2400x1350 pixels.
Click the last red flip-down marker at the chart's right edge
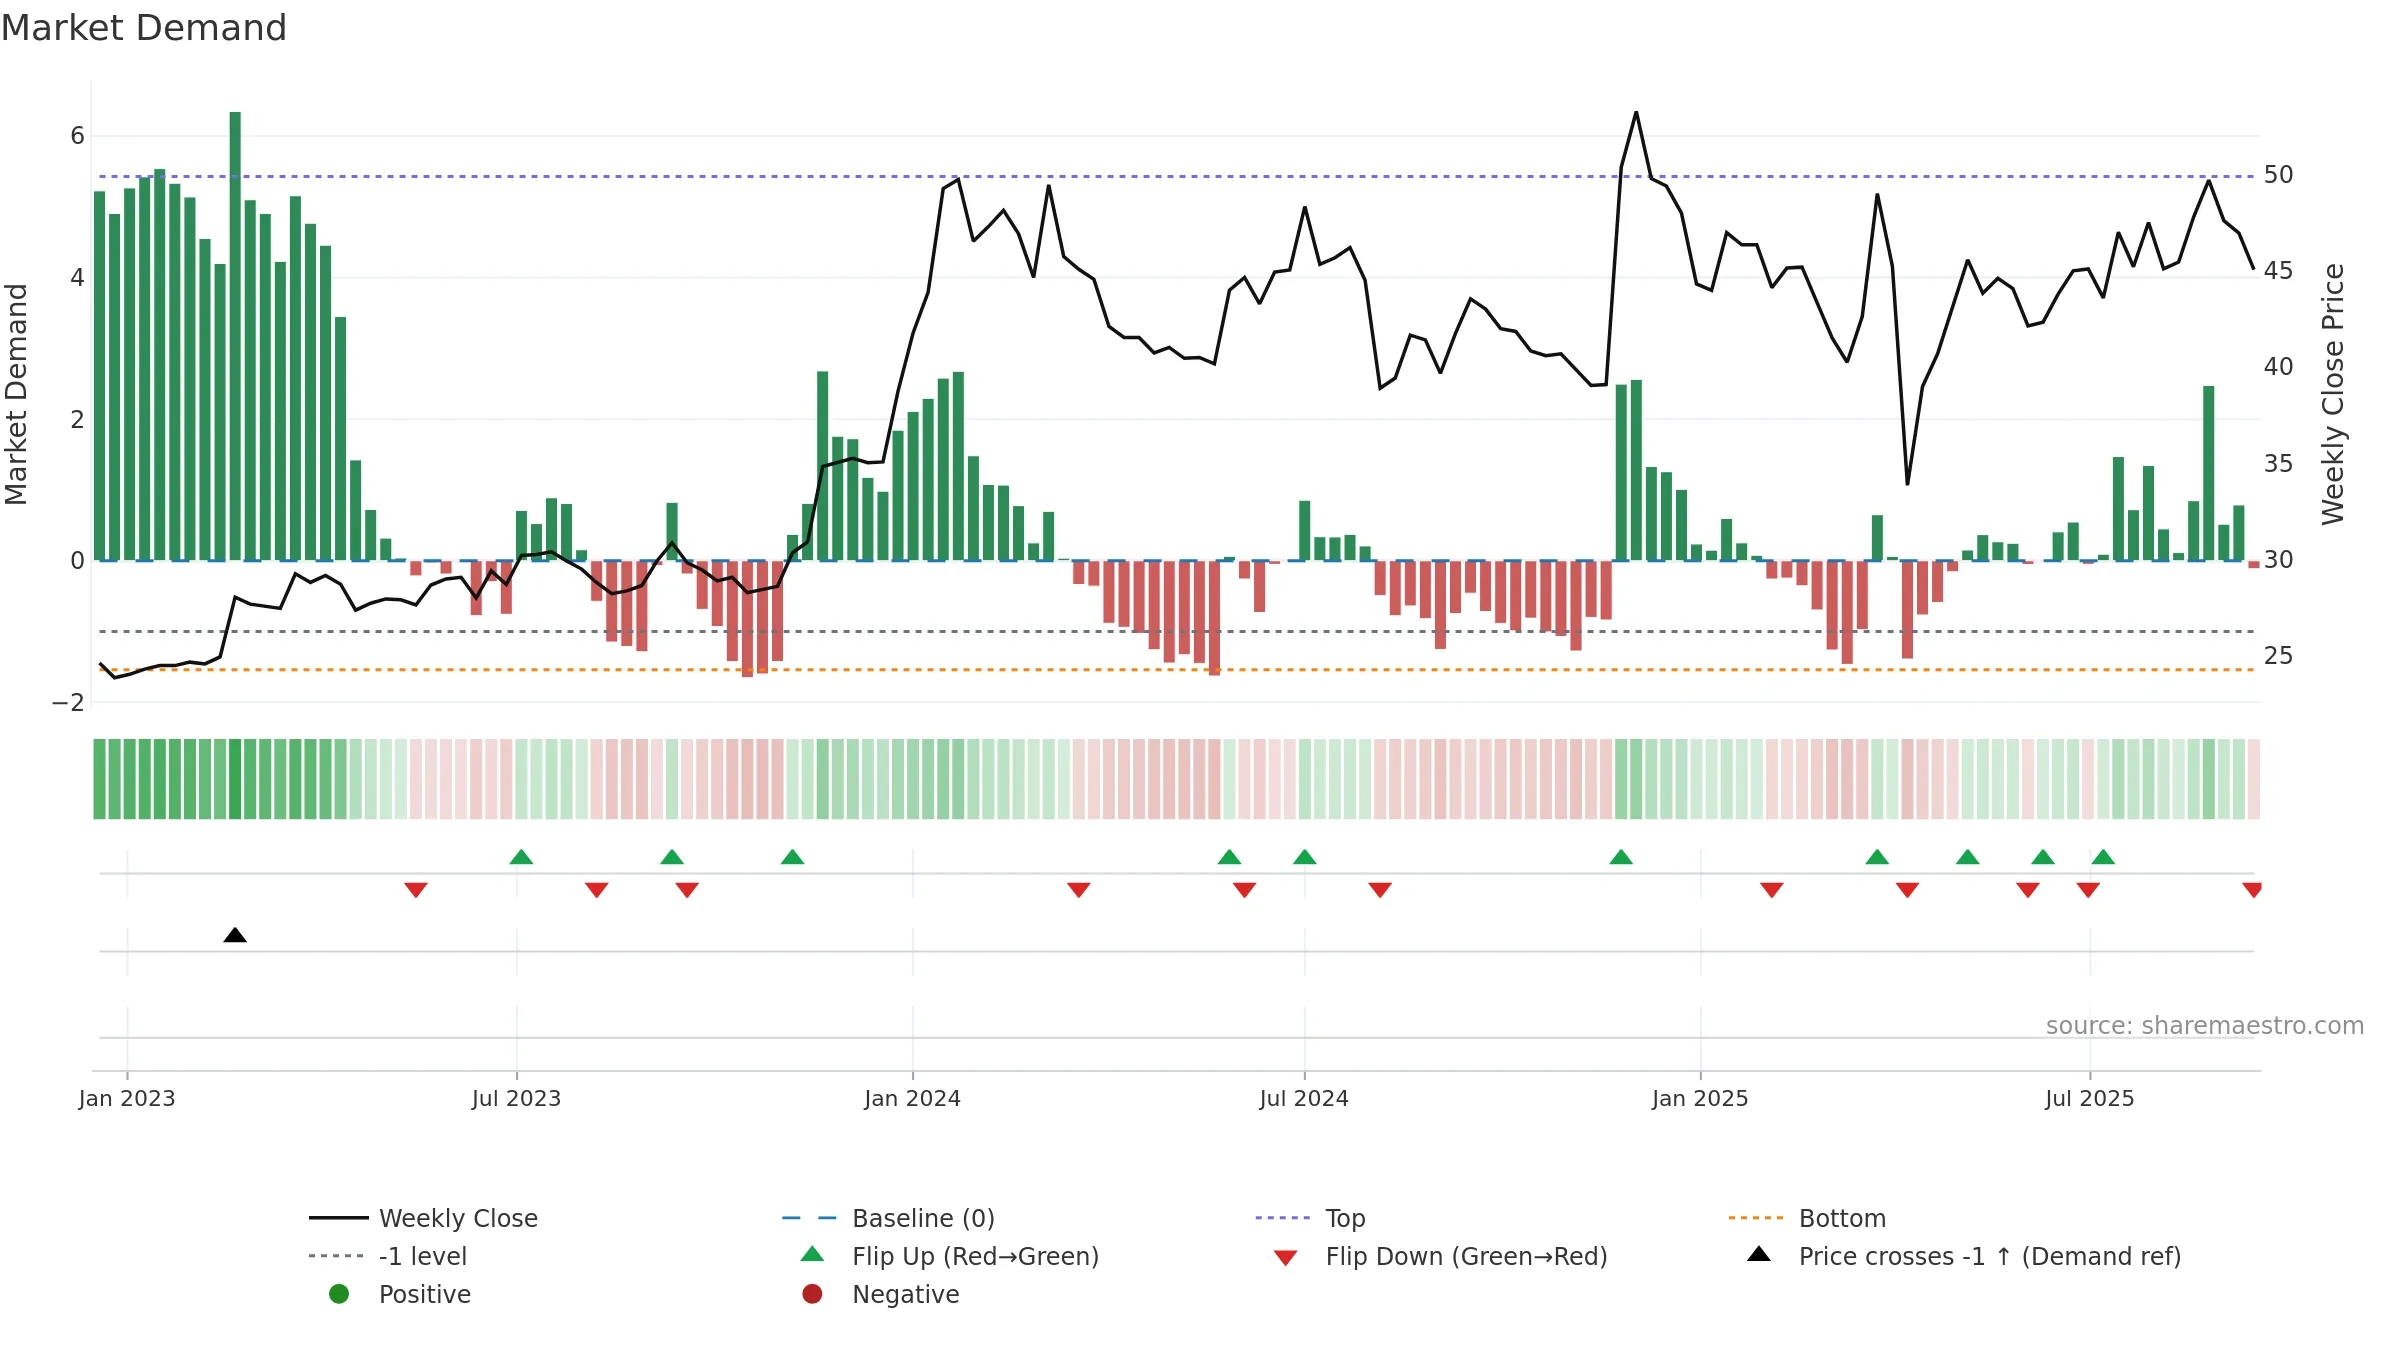pos(2252,890)
